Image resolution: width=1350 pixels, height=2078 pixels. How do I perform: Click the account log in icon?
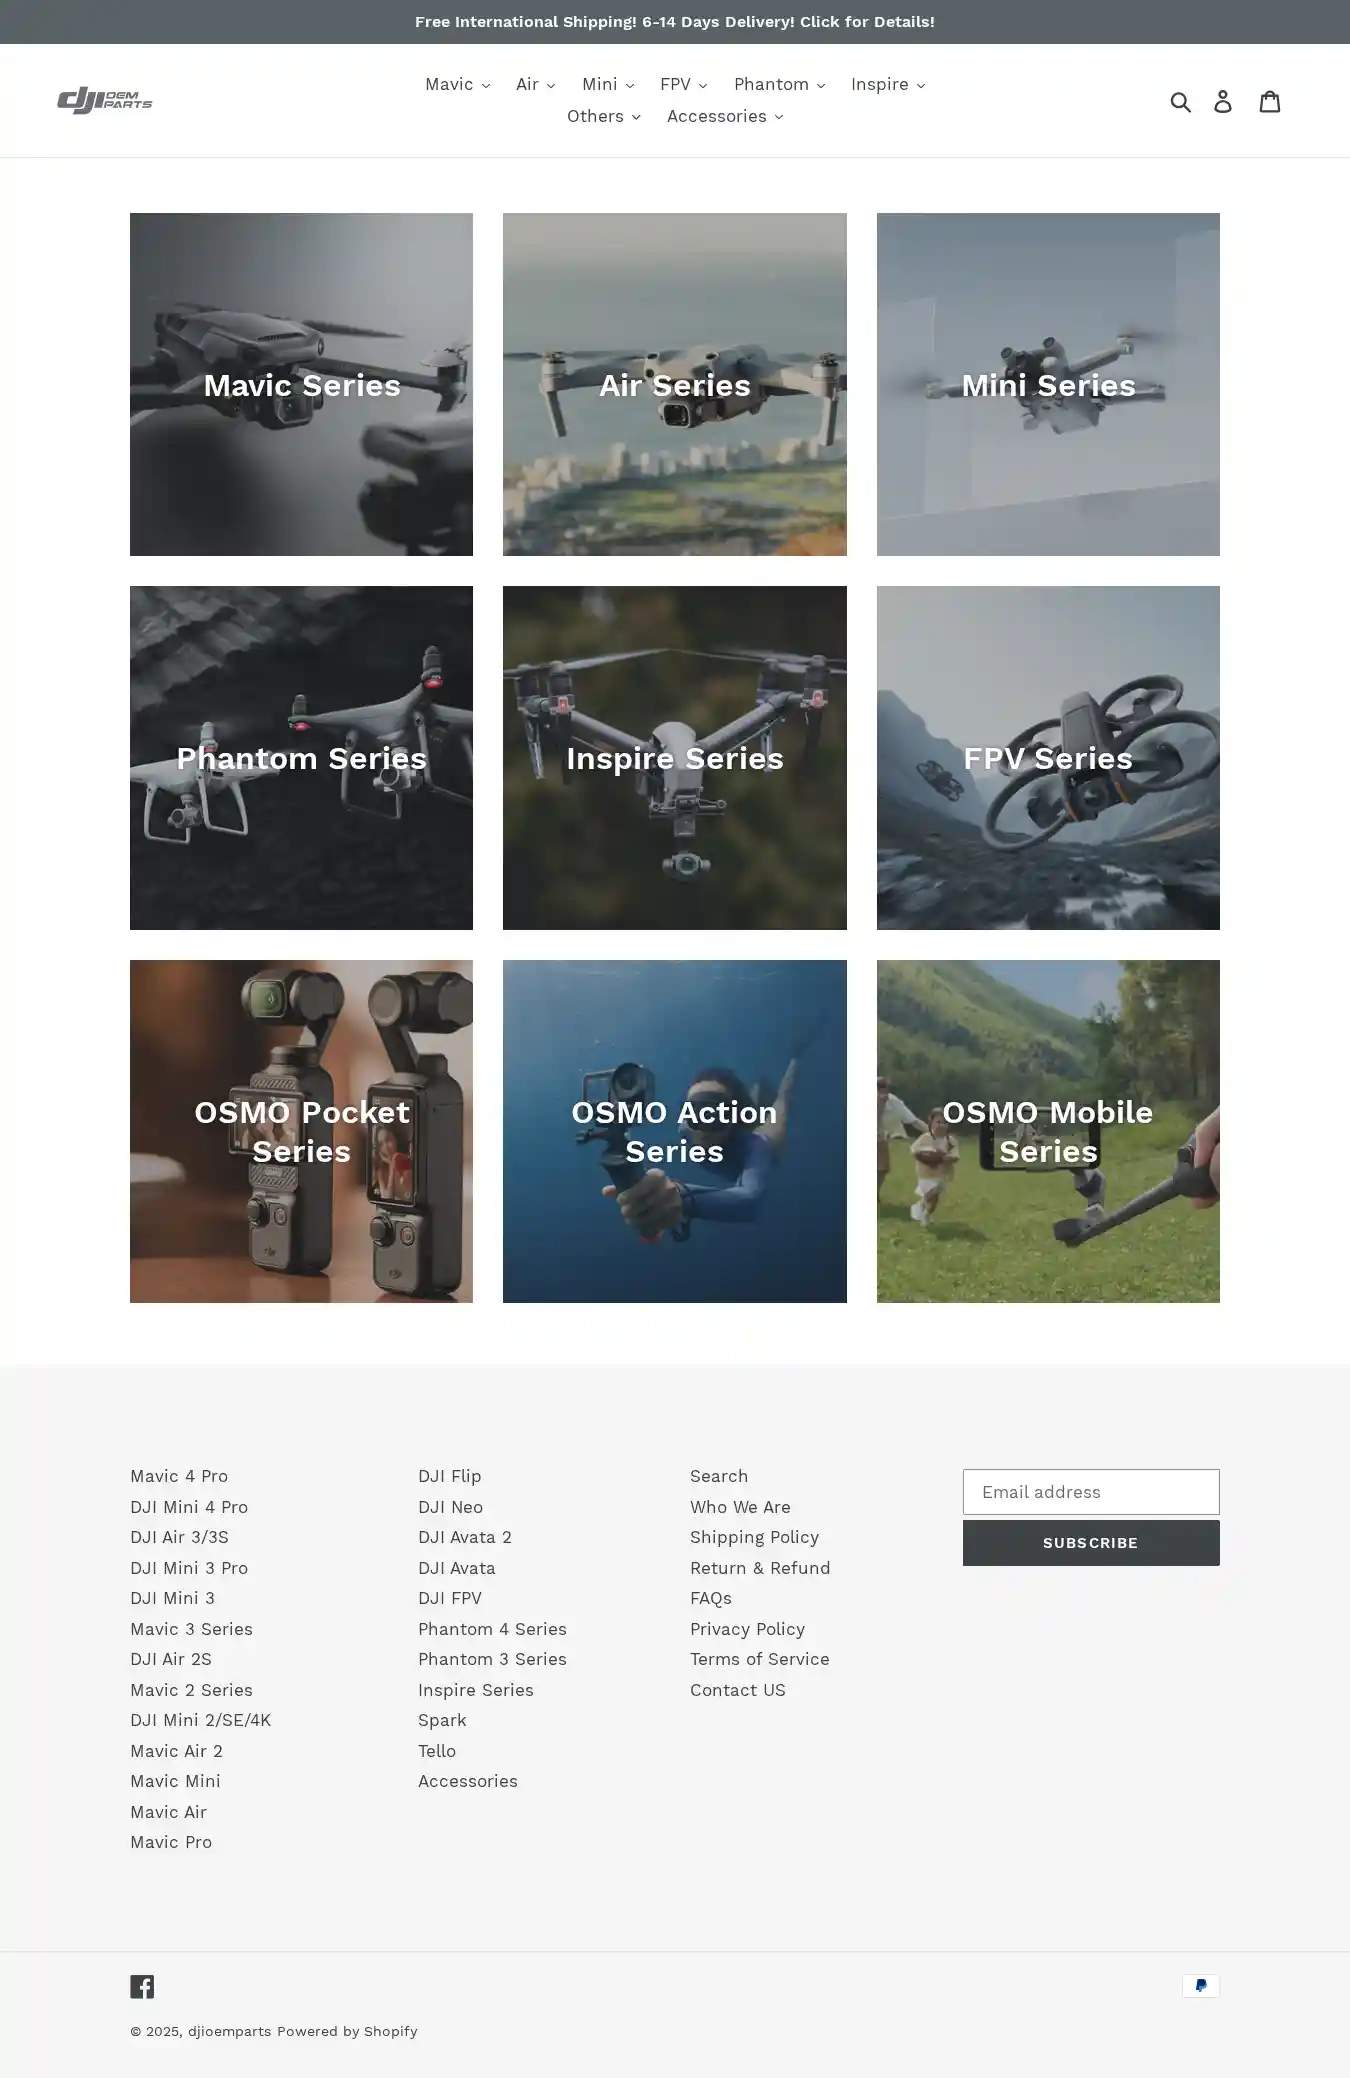(x=1223, y=101)
